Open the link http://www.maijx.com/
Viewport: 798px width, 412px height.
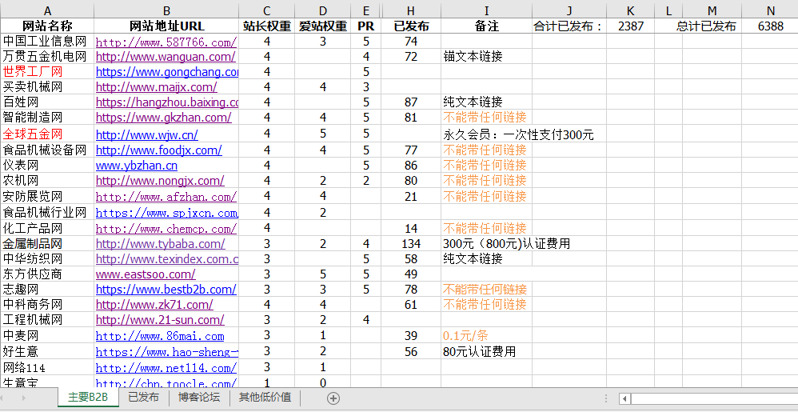tap(156, 87)
